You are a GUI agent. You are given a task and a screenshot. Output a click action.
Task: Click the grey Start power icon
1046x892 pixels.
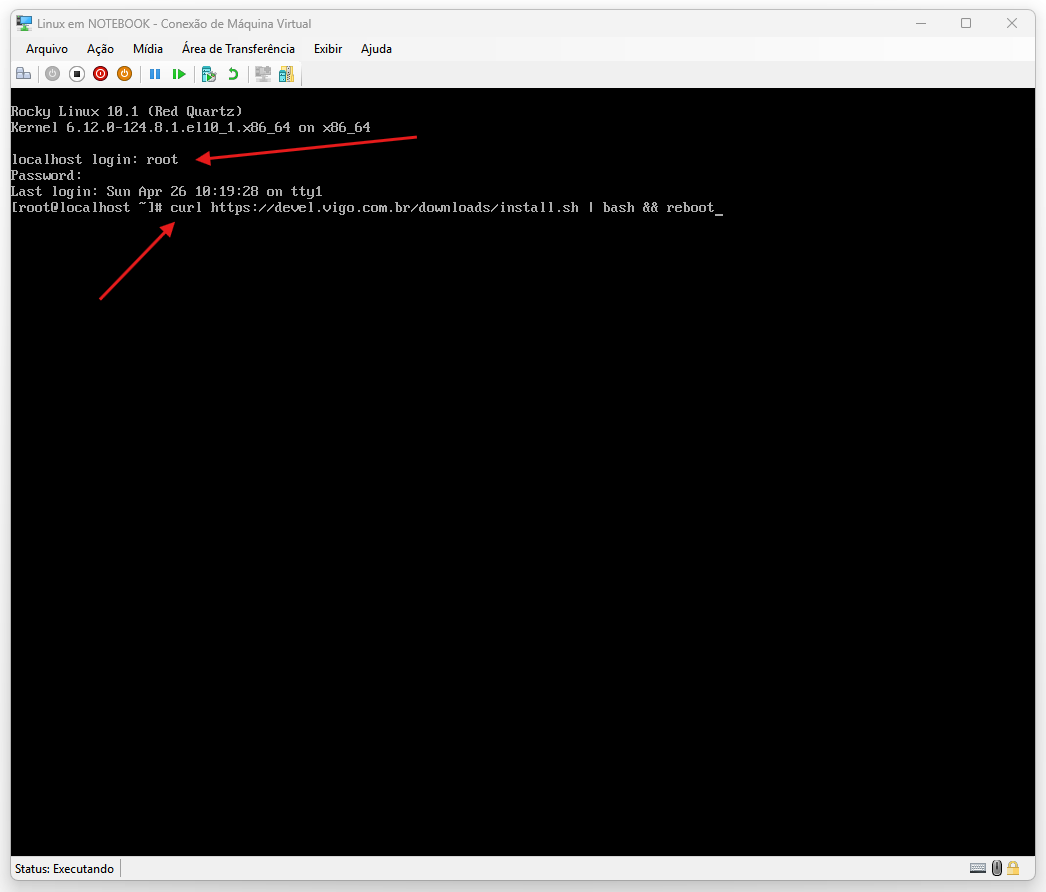tap(52, 74)
